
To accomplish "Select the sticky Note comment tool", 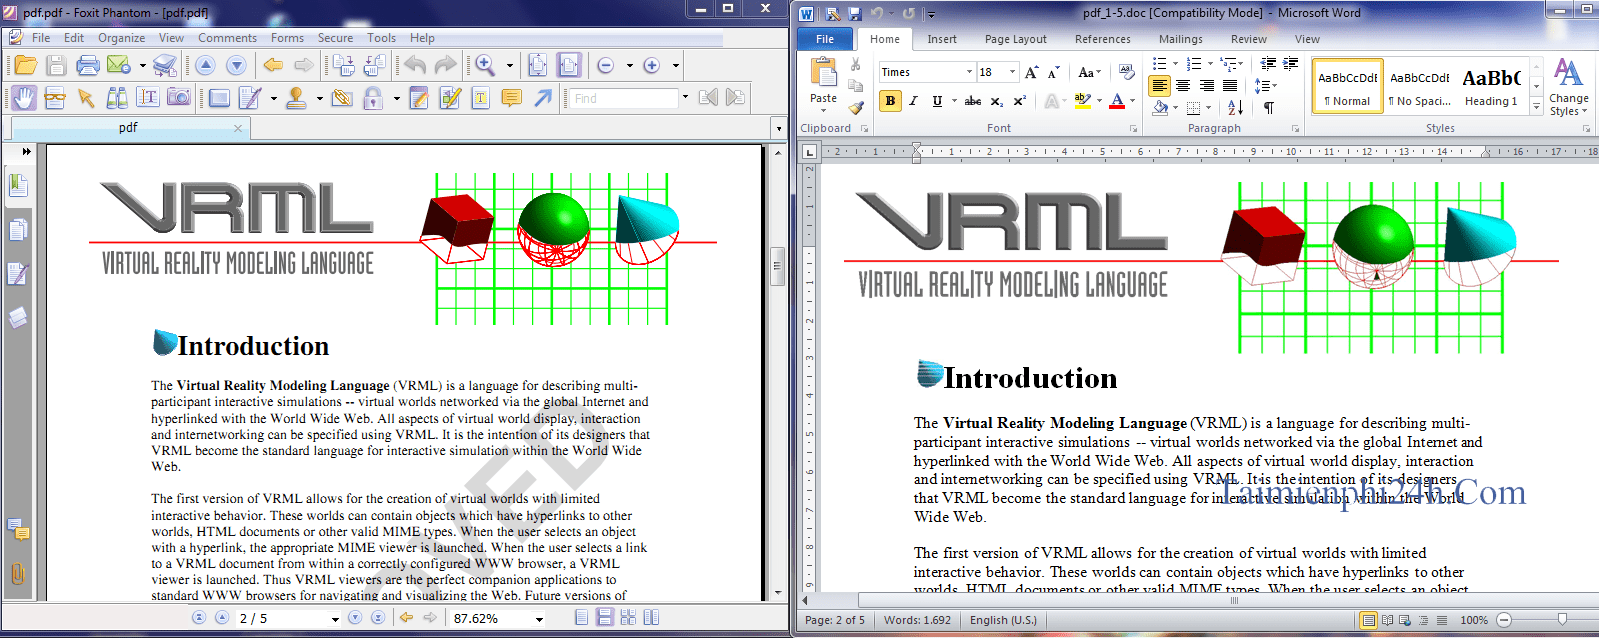I will pos(511,98).
